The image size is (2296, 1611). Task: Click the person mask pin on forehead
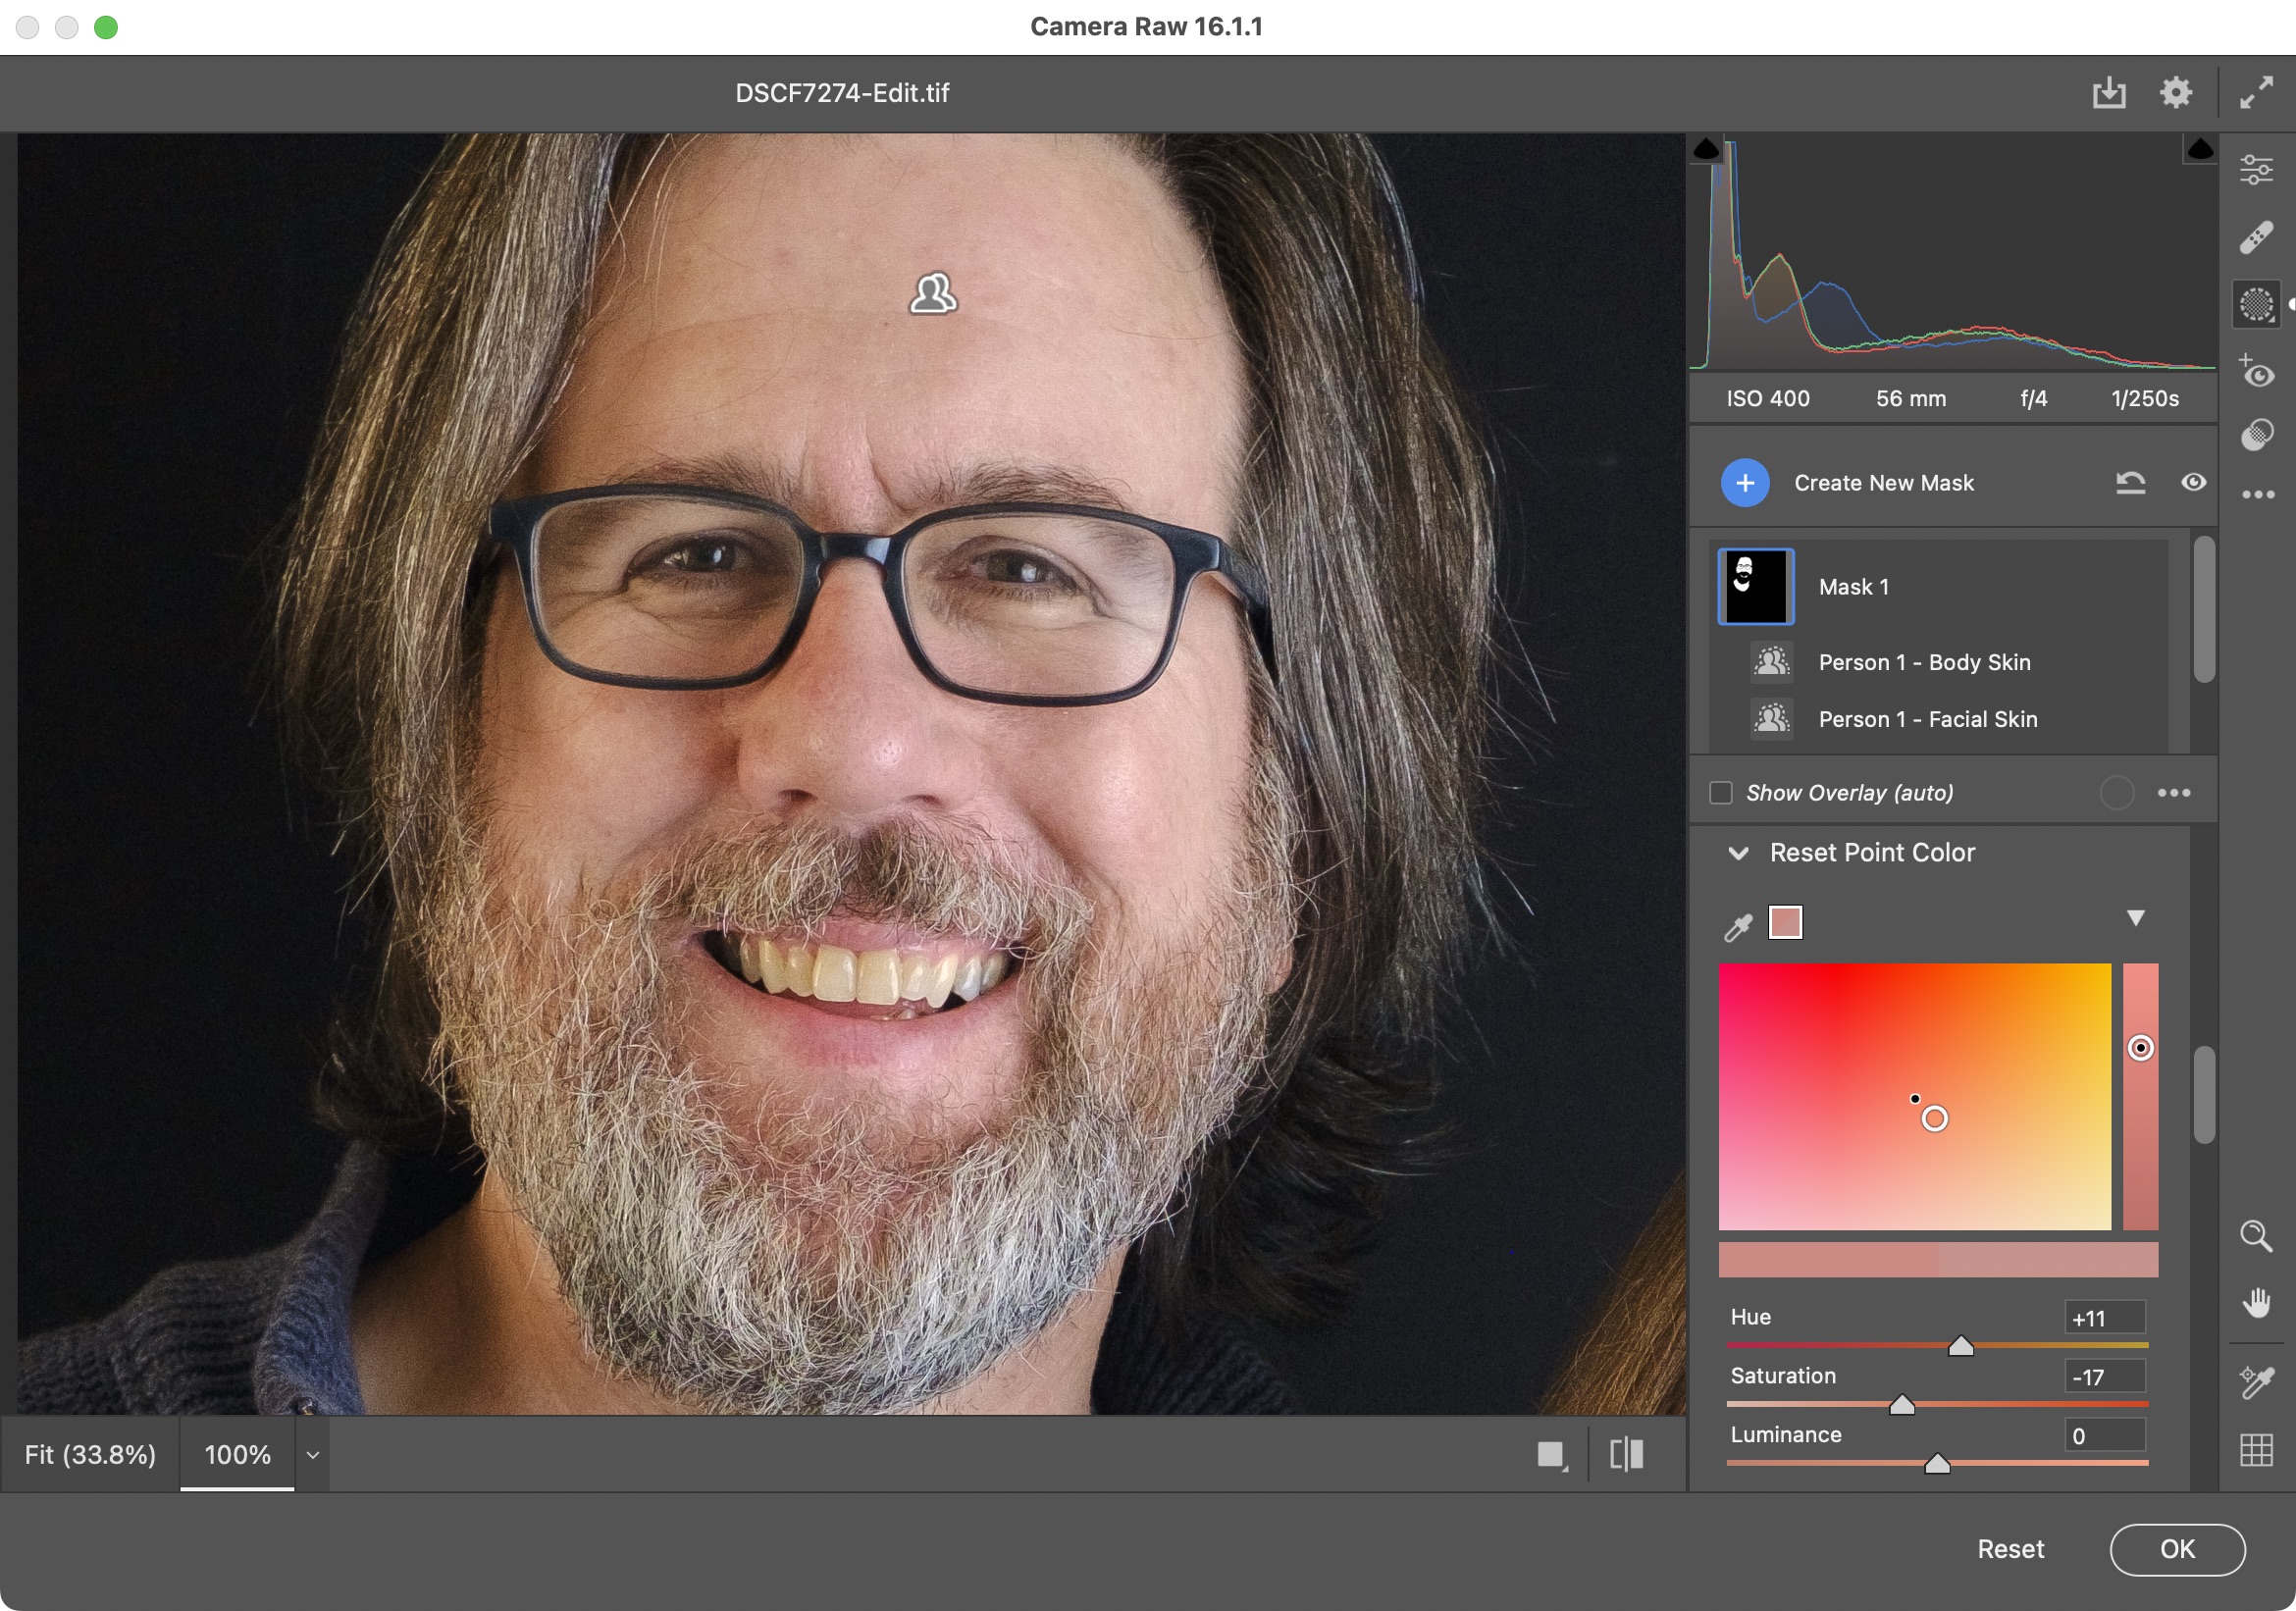[932, 294]
